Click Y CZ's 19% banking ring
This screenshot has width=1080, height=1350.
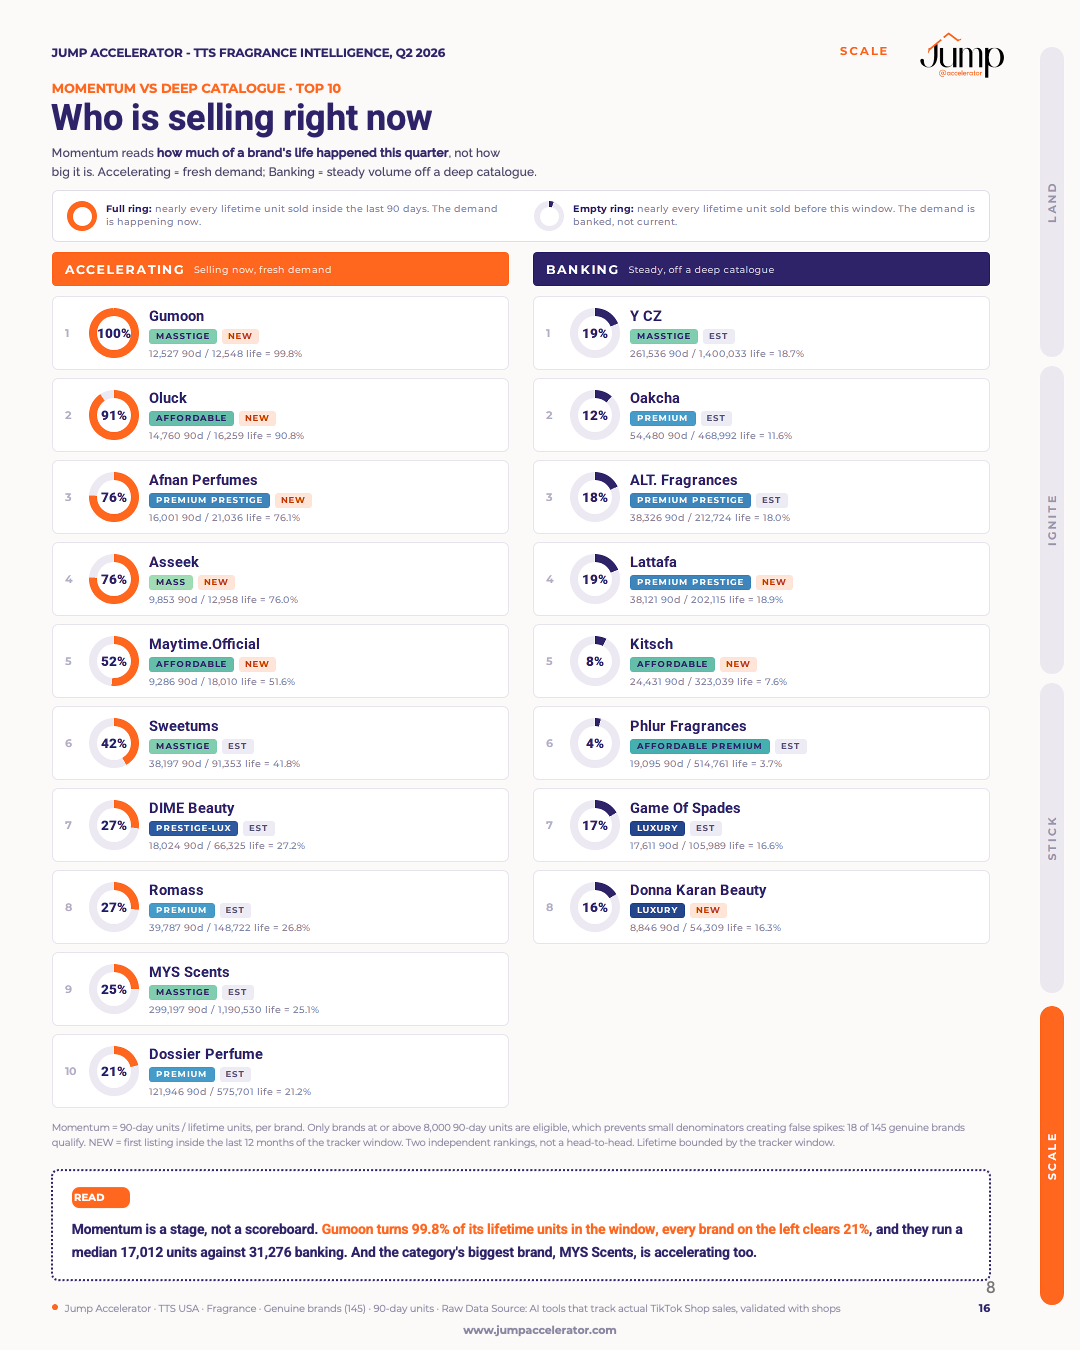[x=595, y=333]
